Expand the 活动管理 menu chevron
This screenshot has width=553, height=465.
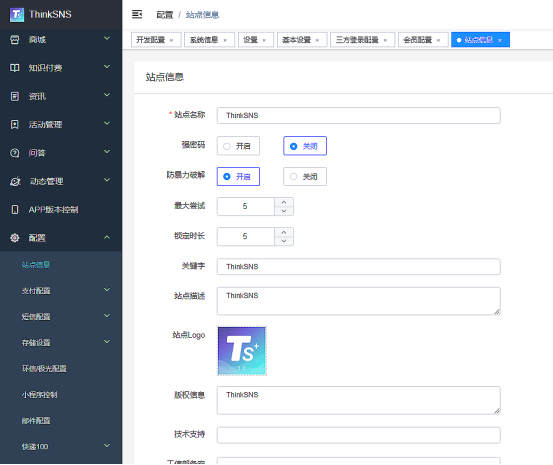(x=107, y=123)
